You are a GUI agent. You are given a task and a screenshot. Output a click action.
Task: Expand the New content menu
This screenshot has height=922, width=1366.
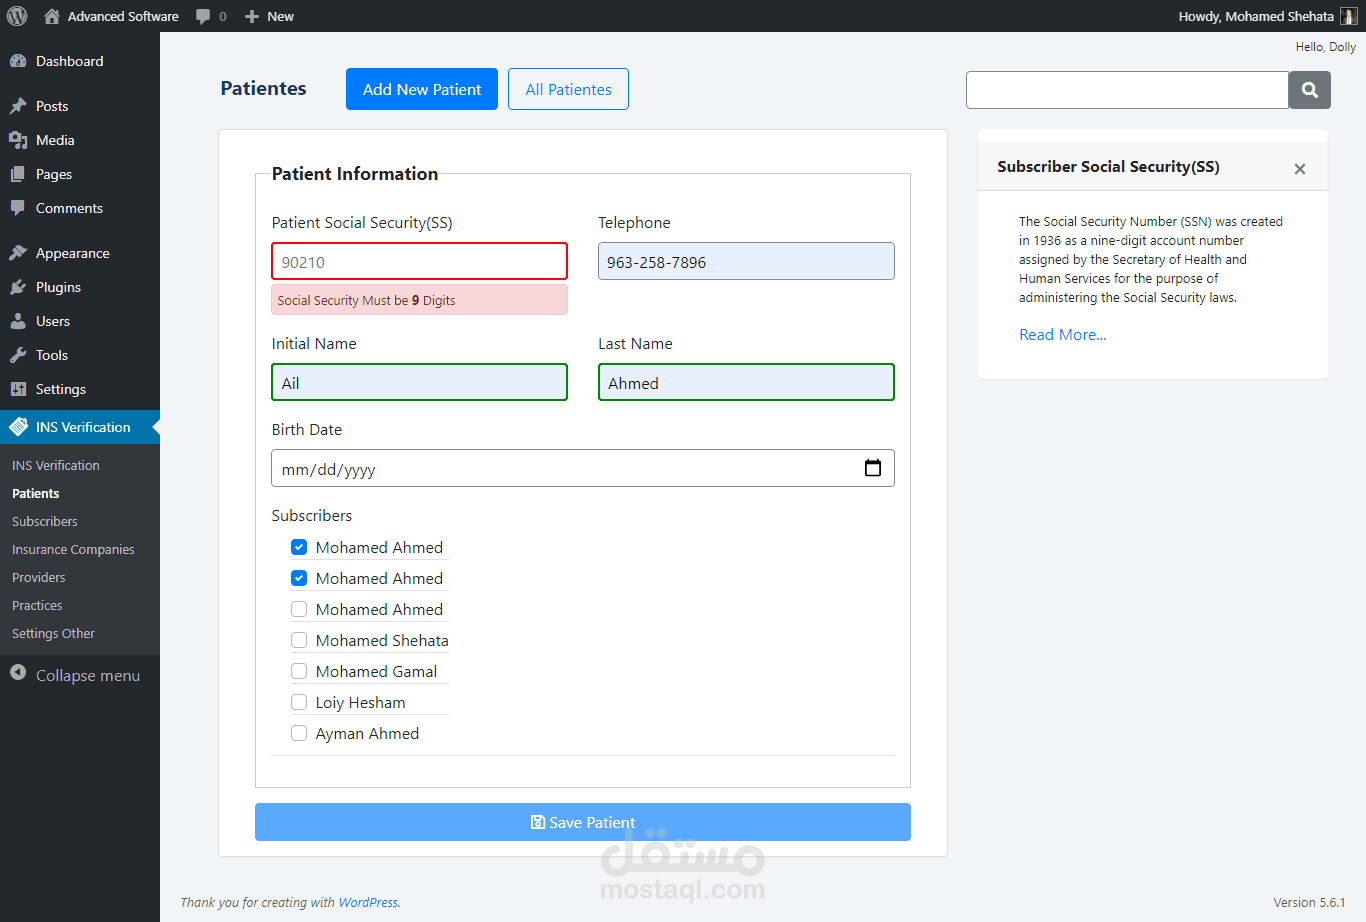270,16
